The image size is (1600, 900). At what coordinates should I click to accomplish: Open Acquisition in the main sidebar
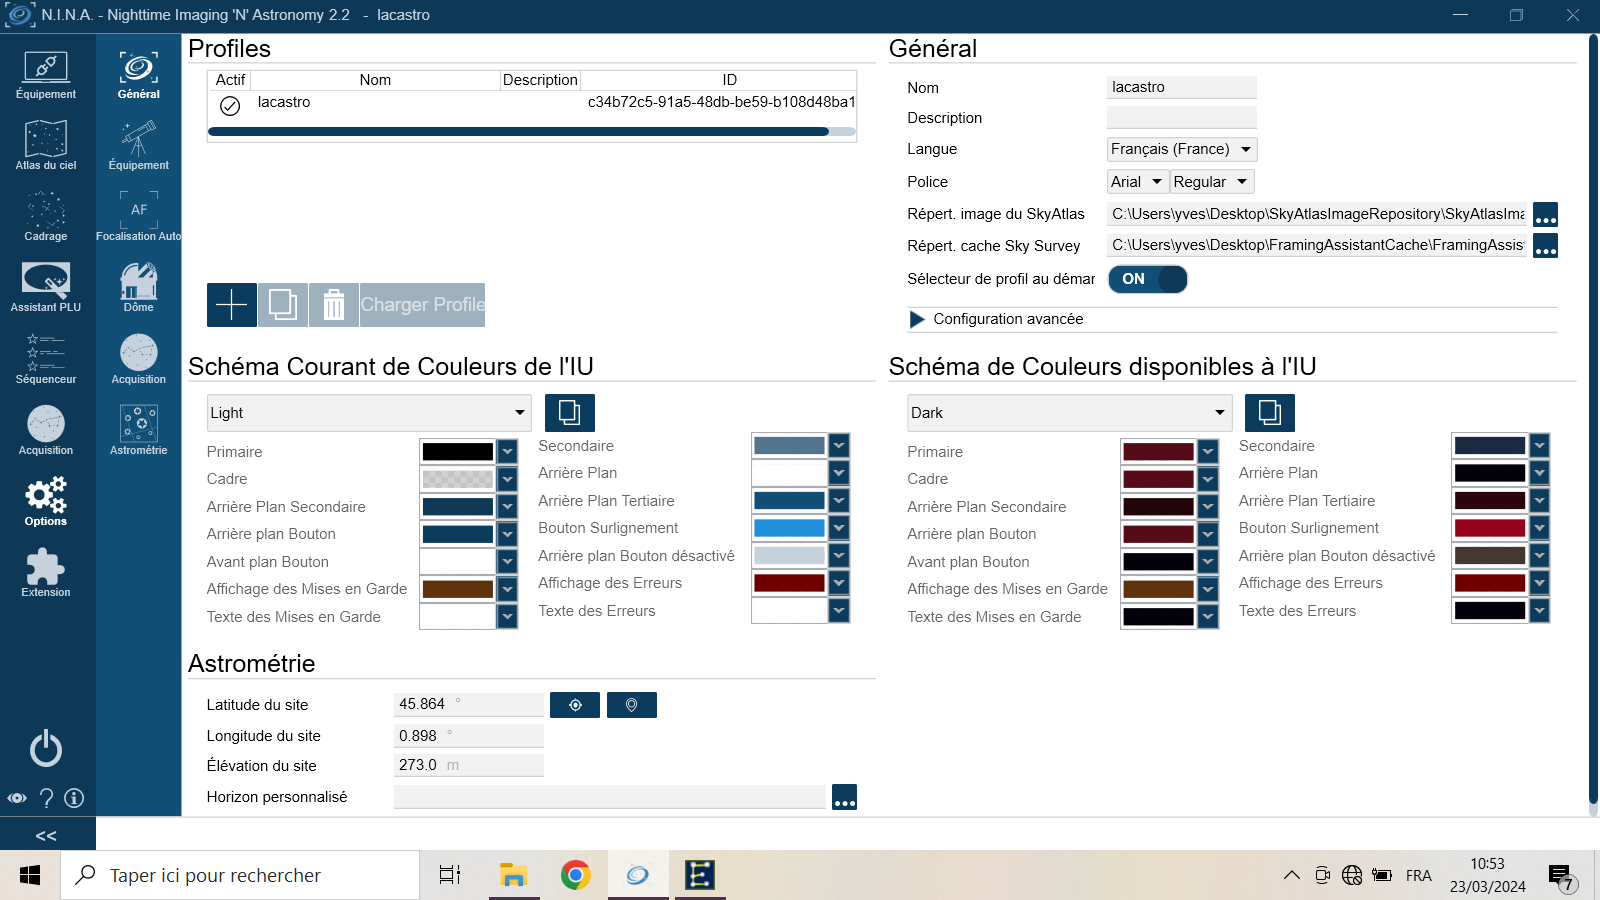pos(46,430)
